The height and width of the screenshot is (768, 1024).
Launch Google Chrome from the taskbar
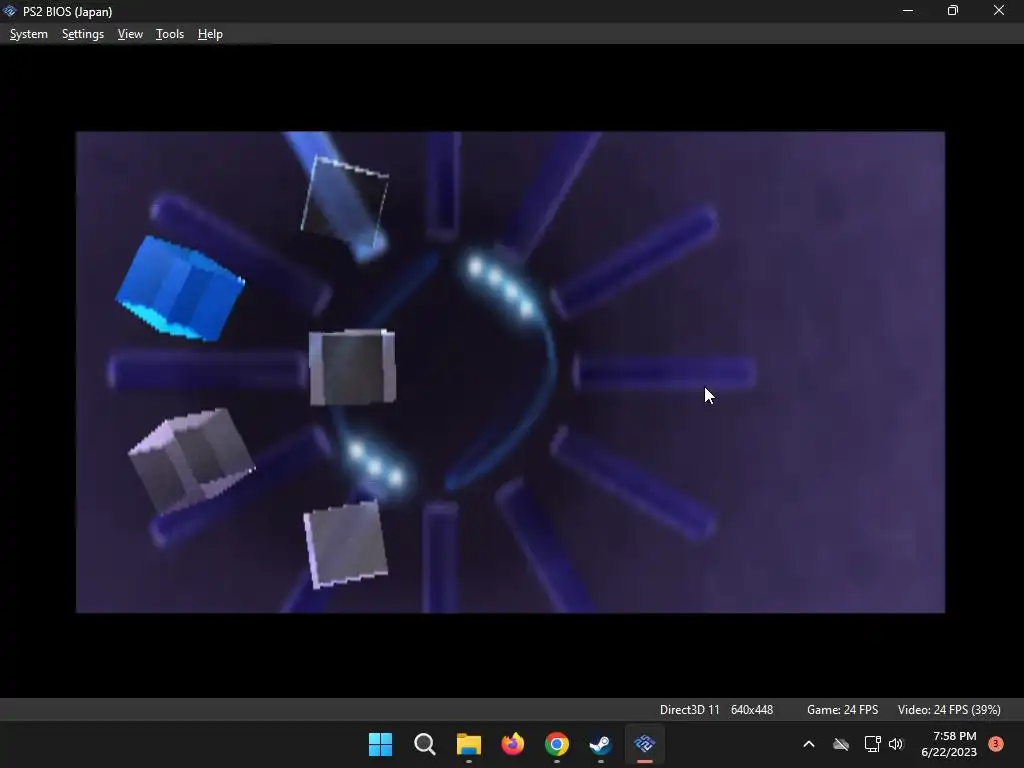(x=556, y=744)
